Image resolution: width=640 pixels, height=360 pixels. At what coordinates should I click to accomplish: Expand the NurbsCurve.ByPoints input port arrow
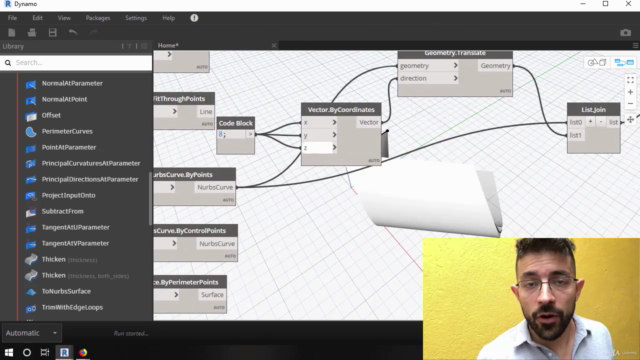click(172, 187)
